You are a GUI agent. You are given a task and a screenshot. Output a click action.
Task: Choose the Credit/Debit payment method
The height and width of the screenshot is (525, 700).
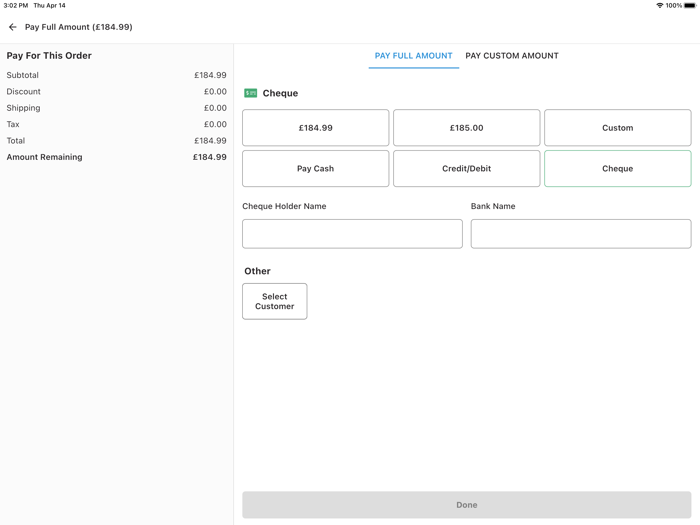466,169
